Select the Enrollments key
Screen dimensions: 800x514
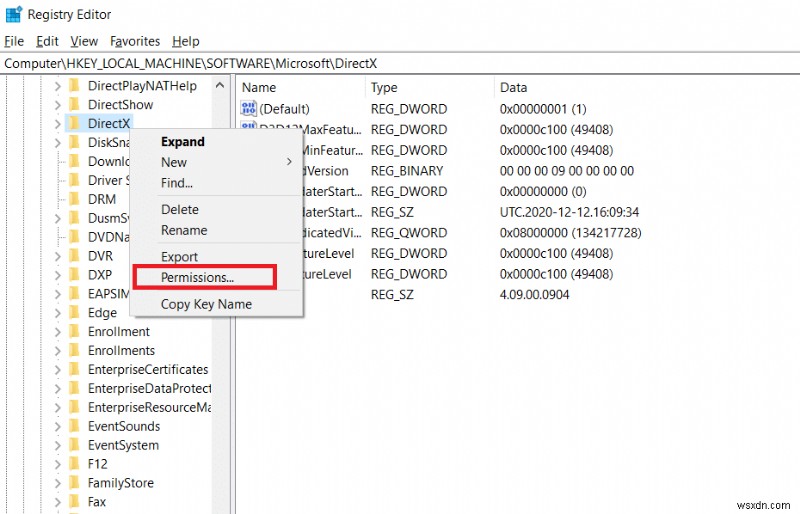click(x=121, y=350)
